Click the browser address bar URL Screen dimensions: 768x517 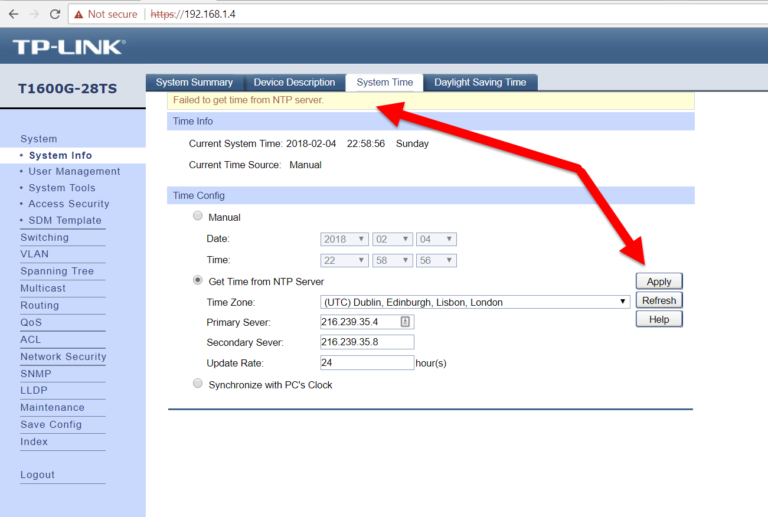pos(193,14)
